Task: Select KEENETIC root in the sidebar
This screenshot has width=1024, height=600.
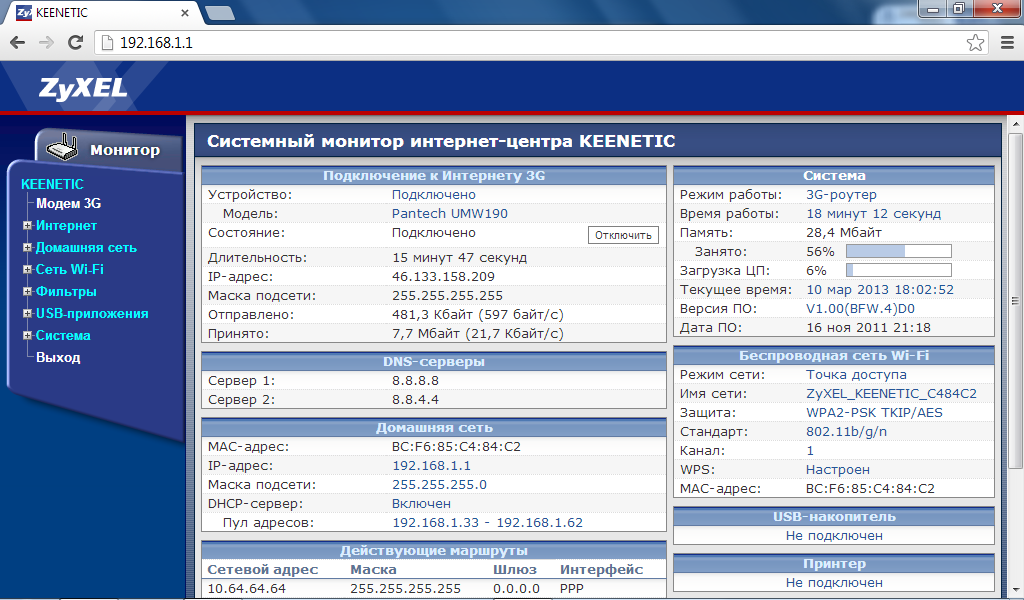Action: (52, 184)
